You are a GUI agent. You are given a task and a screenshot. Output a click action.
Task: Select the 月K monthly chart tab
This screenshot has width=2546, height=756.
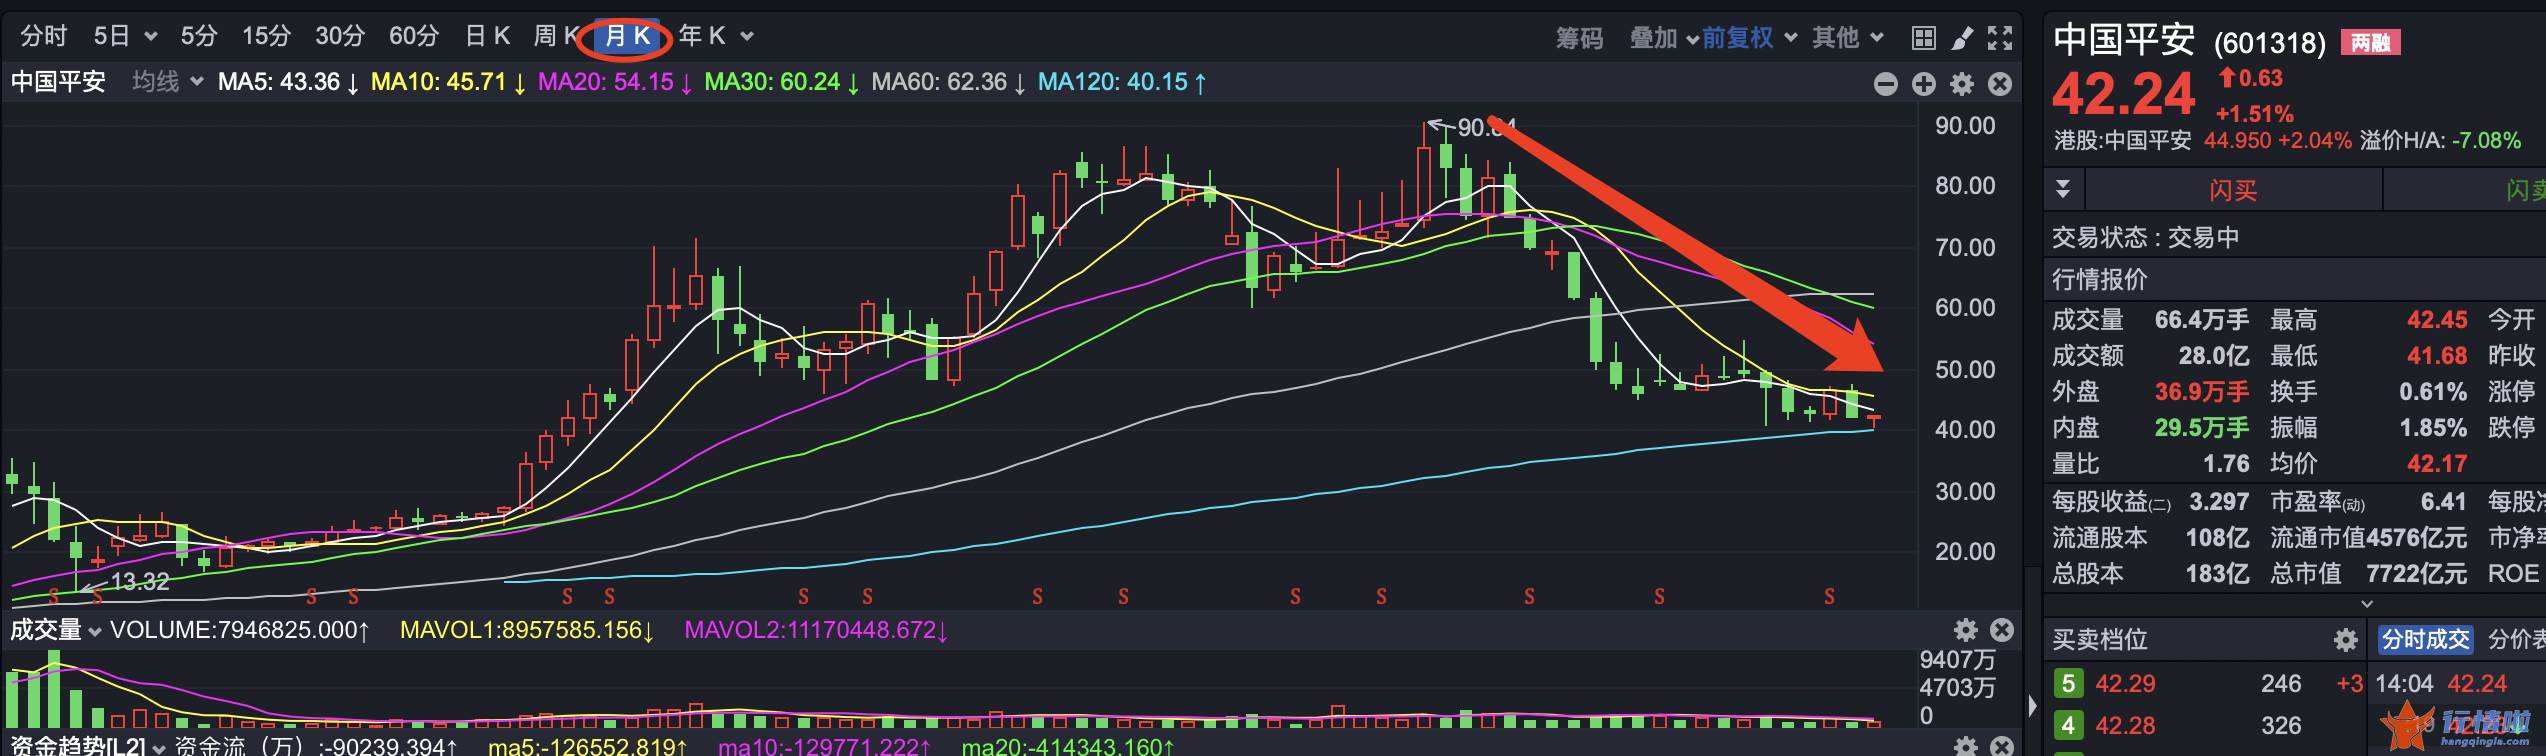628,37
